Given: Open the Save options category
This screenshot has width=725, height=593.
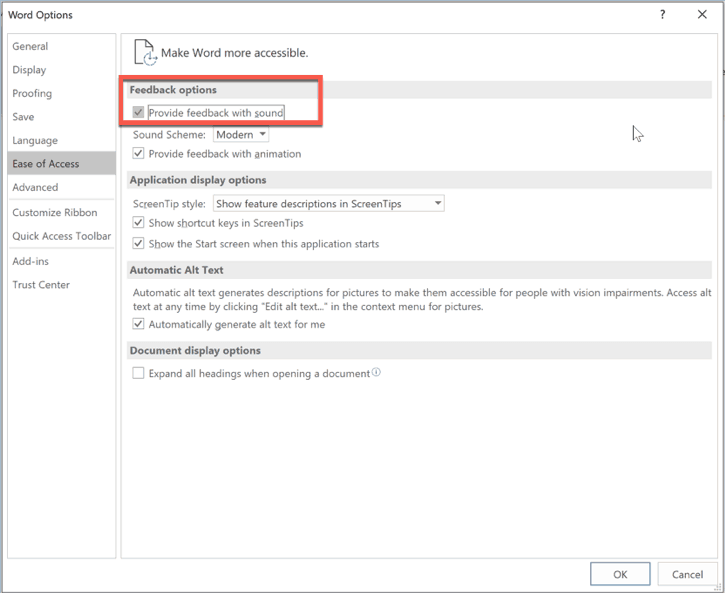Looking at the screenshot, I should (x=61, y=117).
